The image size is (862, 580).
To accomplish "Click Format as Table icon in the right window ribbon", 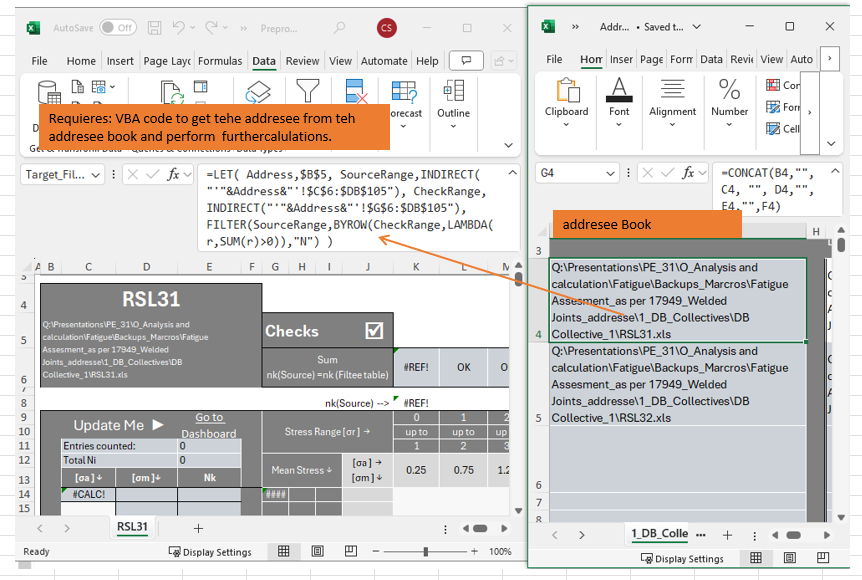I will tap(773, 107).
